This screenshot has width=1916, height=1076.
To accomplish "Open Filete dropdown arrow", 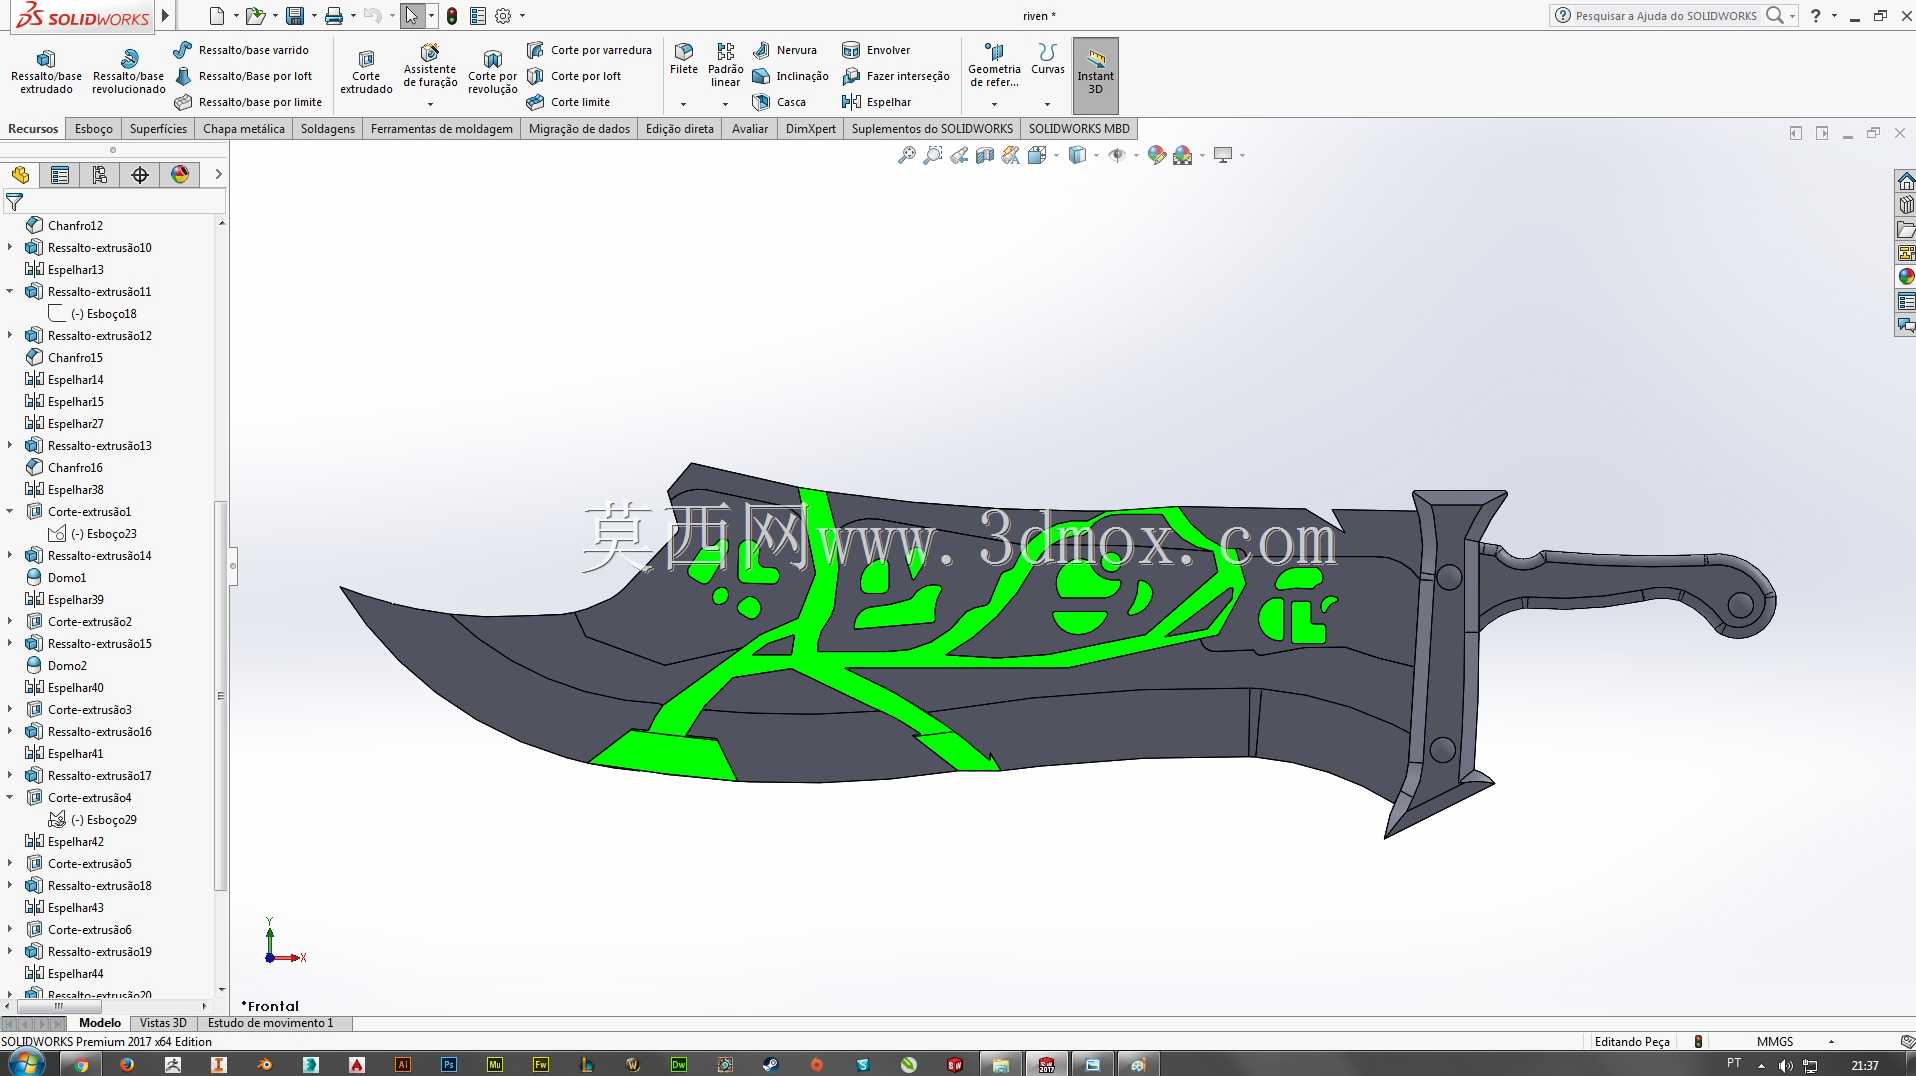I will tap(684, 104).
